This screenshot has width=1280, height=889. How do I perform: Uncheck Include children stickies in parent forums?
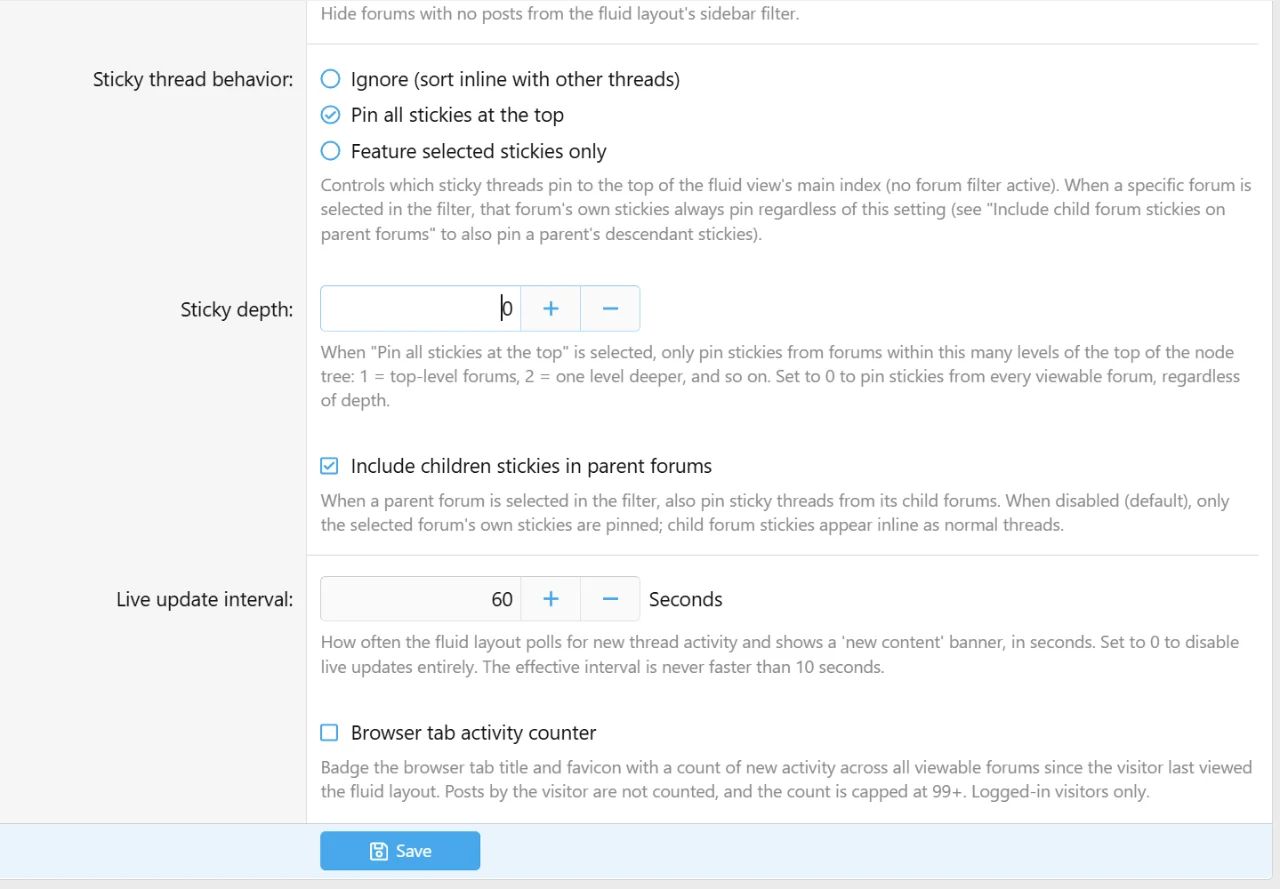(329, 466)
